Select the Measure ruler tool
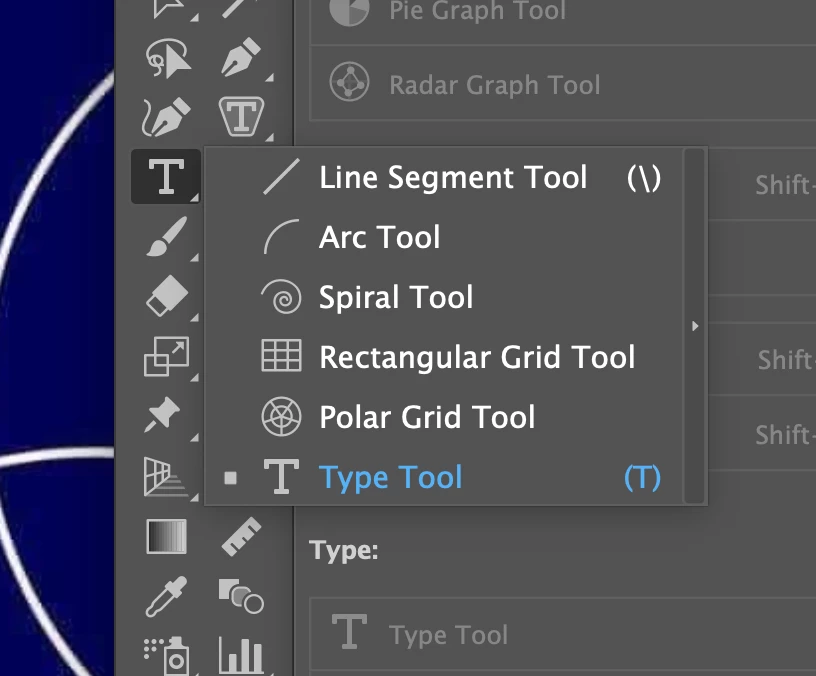The image size is (816, 676). click(241, 536)
